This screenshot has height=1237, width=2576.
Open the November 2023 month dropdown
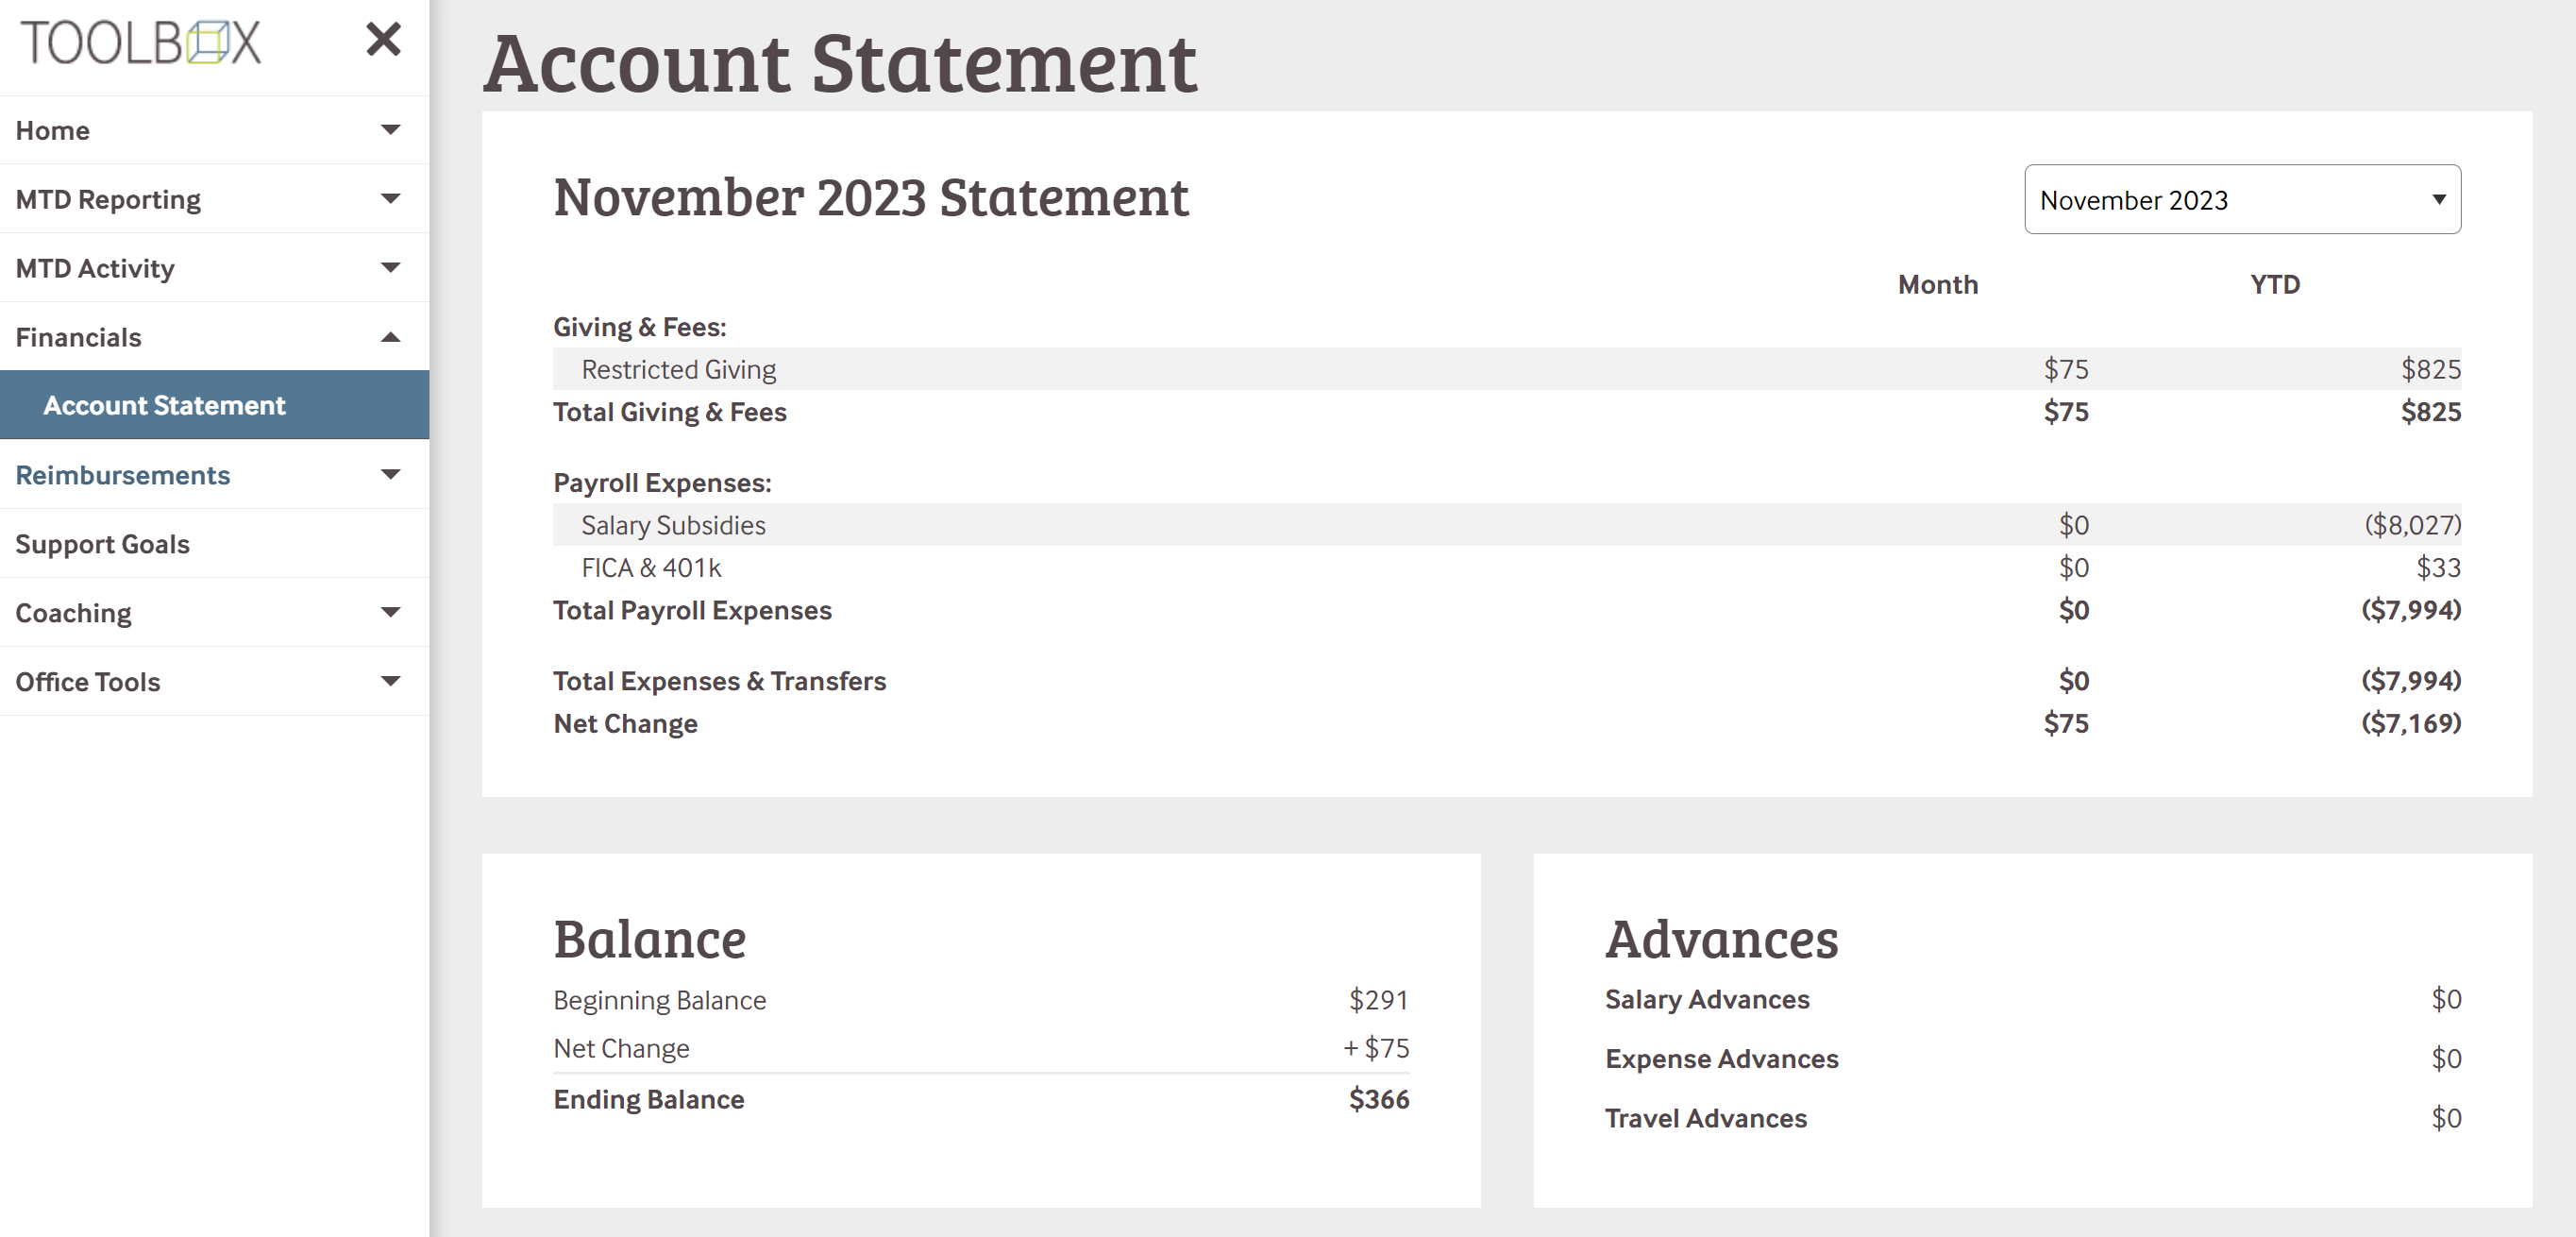2241,200
